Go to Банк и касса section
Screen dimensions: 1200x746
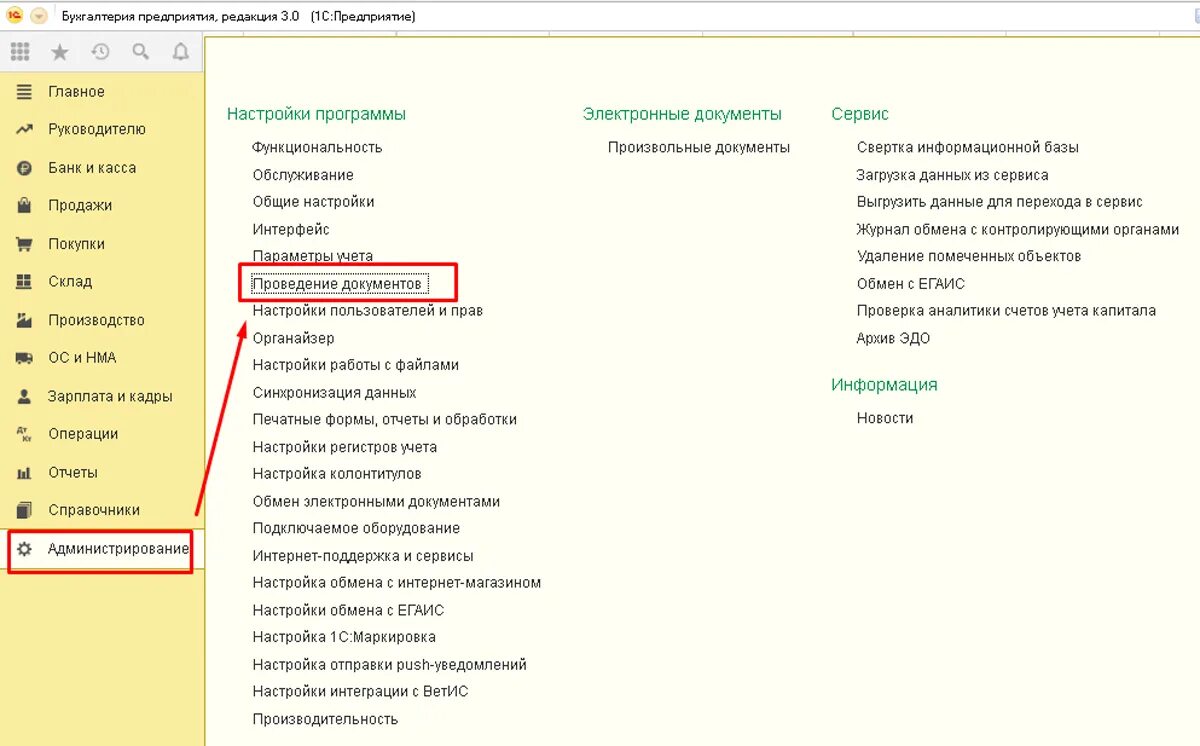click(92, 168)
